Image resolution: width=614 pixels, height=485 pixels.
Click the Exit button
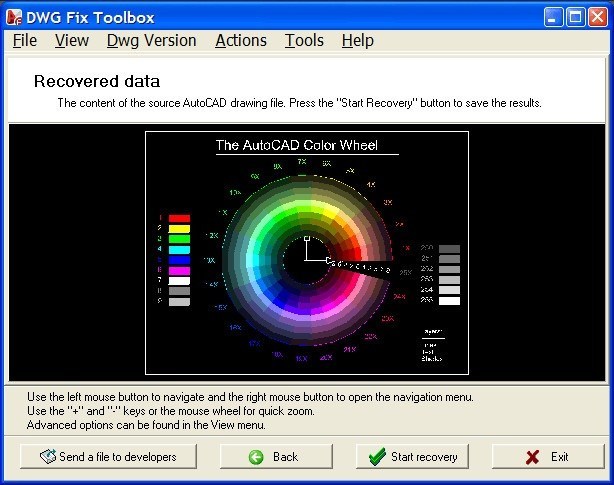tap(548, 456)
